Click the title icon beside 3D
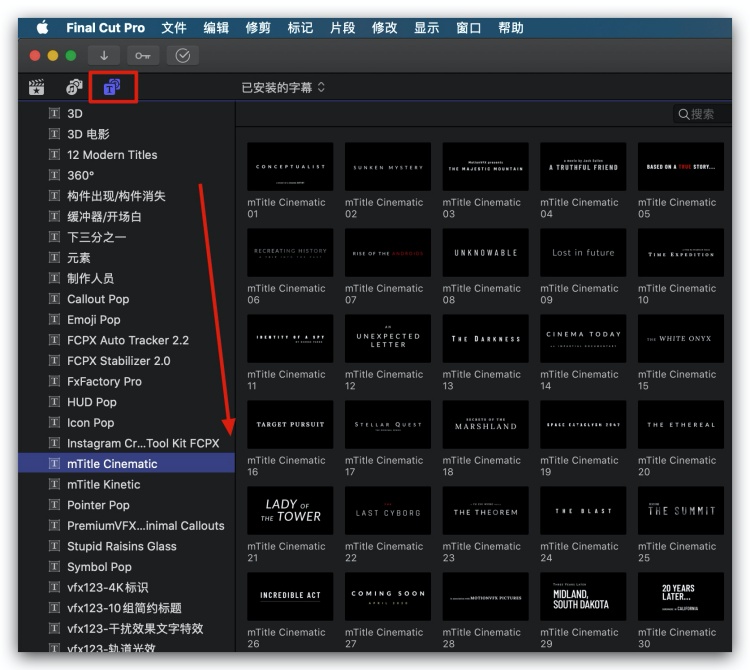Screen dimensions: 750x670 (55, 113)
